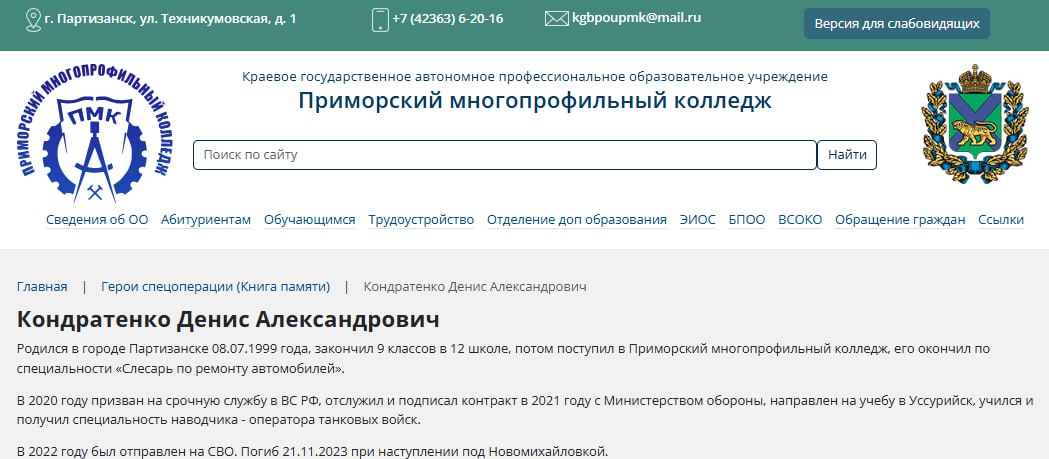Navigate to the ВСОКО section
The image size is (1049, 459).
[x=800, y=220]
